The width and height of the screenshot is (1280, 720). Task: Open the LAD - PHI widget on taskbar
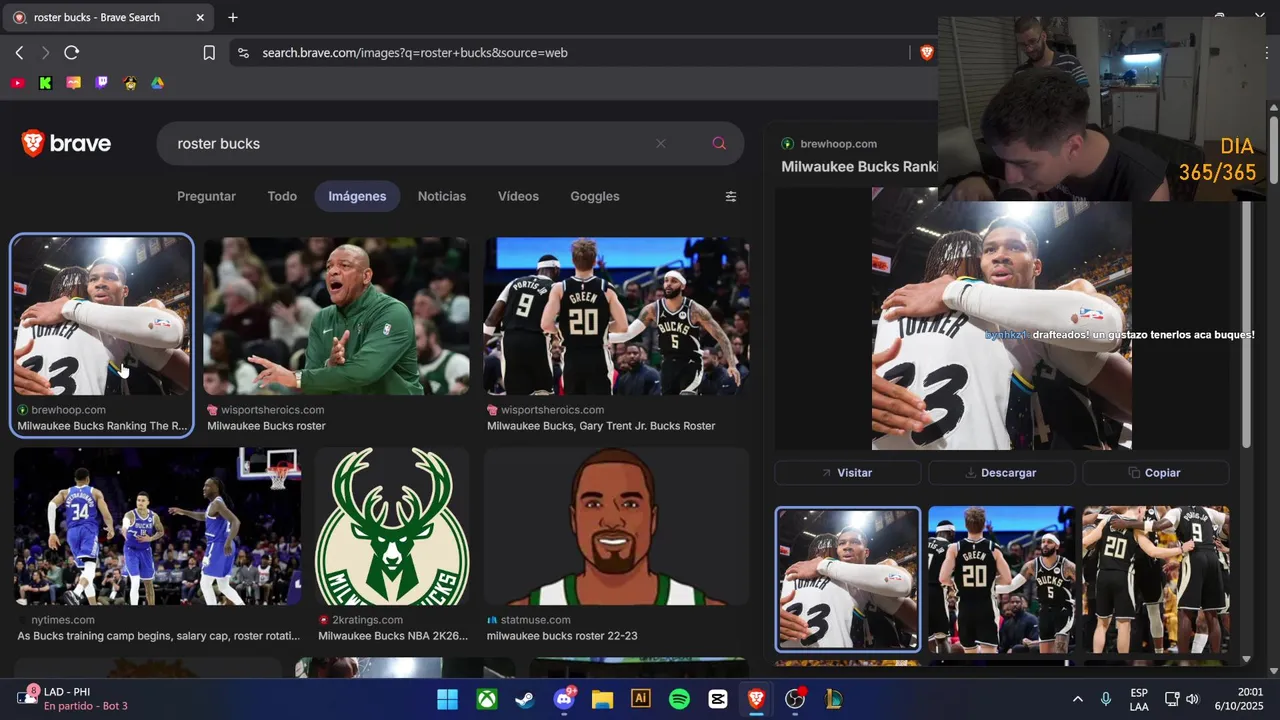73,699
